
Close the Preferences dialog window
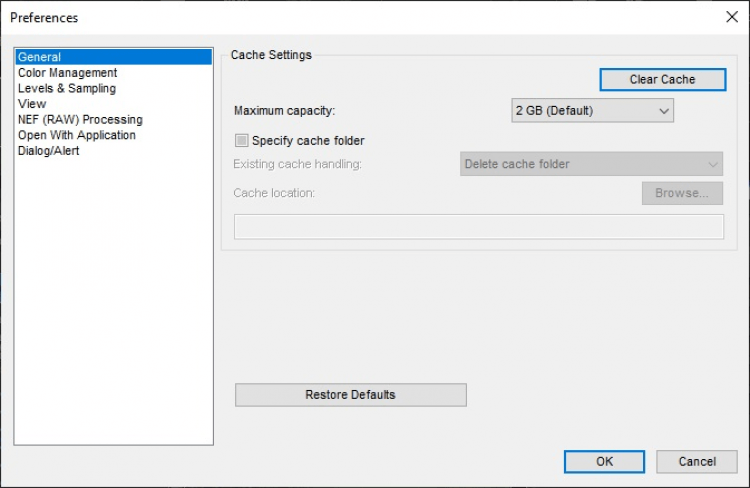731,17
